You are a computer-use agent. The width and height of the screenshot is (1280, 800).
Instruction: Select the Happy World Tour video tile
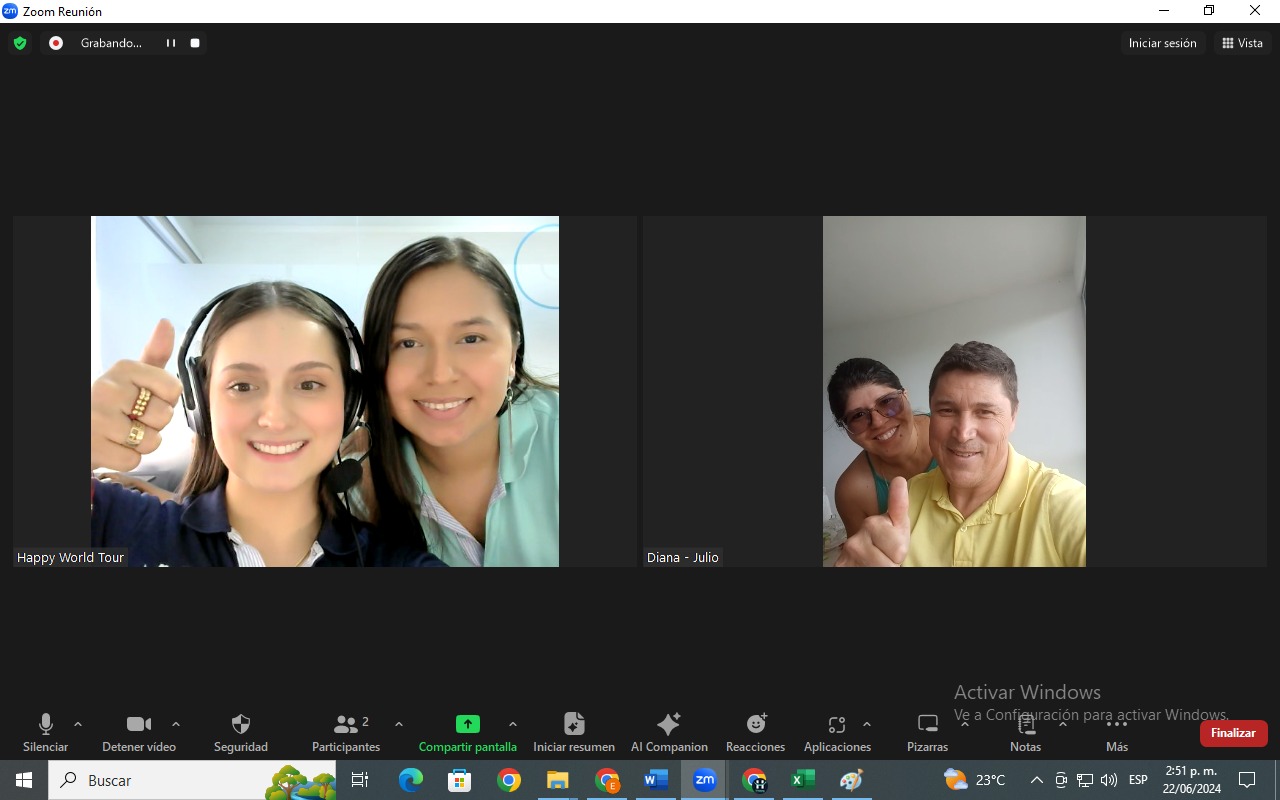click(x=325, y=392)
